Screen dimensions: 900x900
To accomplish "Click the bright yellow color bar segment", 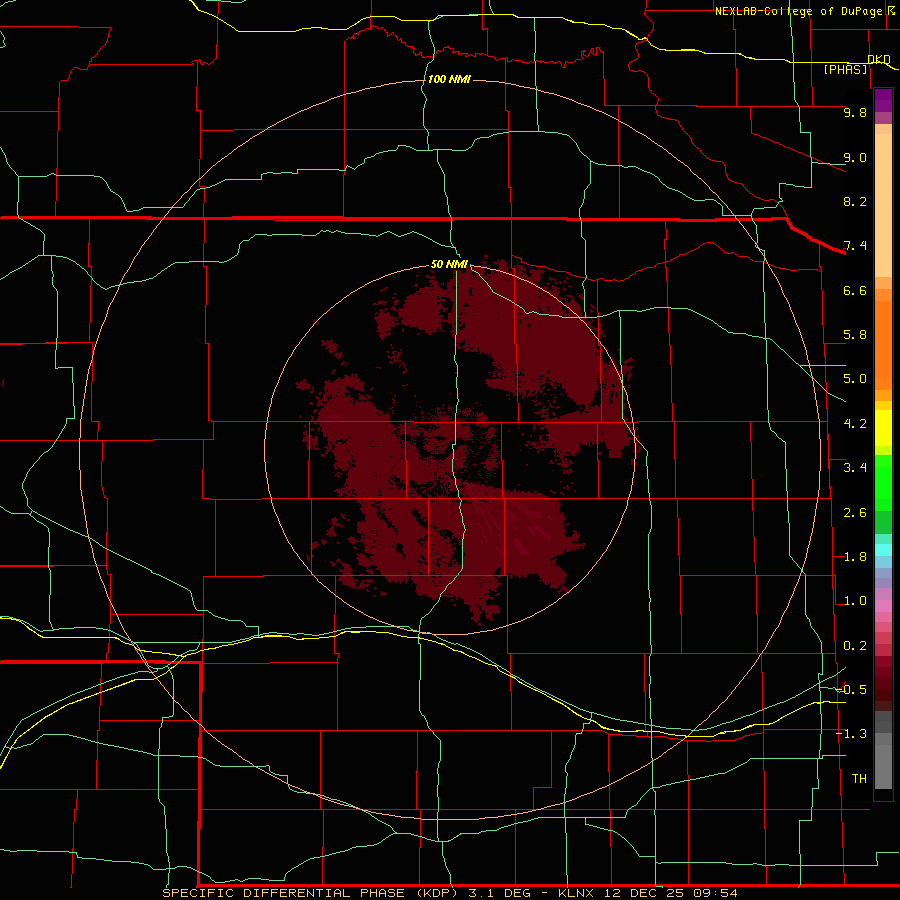I will pyautogui.click(x=883, y=428).
